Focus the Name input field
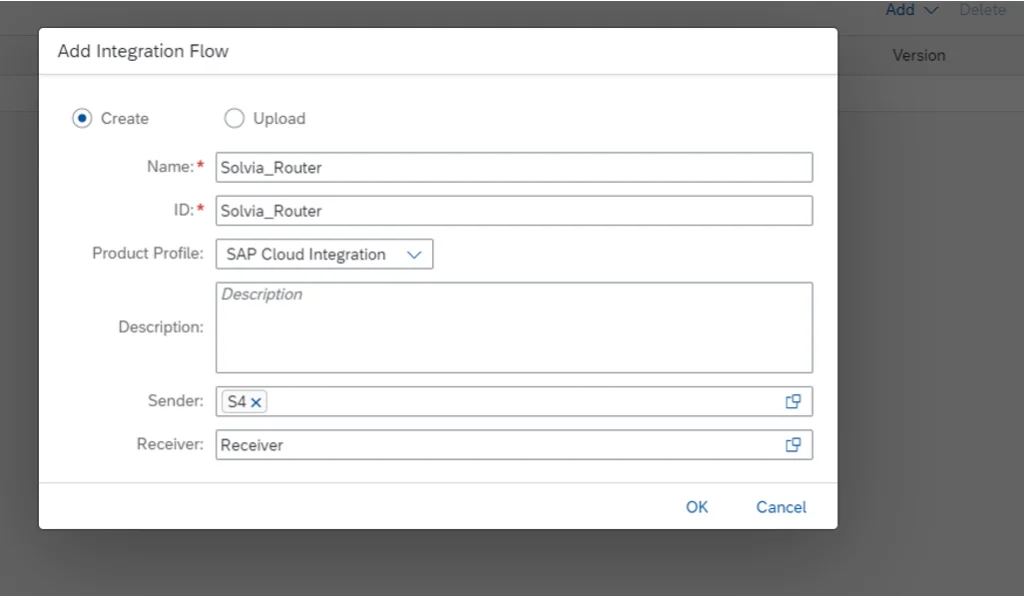 514,167
